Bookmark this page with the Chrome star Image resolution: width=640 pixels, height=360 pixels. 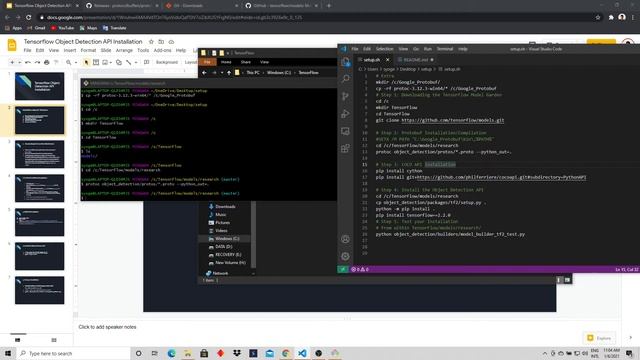point(598,18)
